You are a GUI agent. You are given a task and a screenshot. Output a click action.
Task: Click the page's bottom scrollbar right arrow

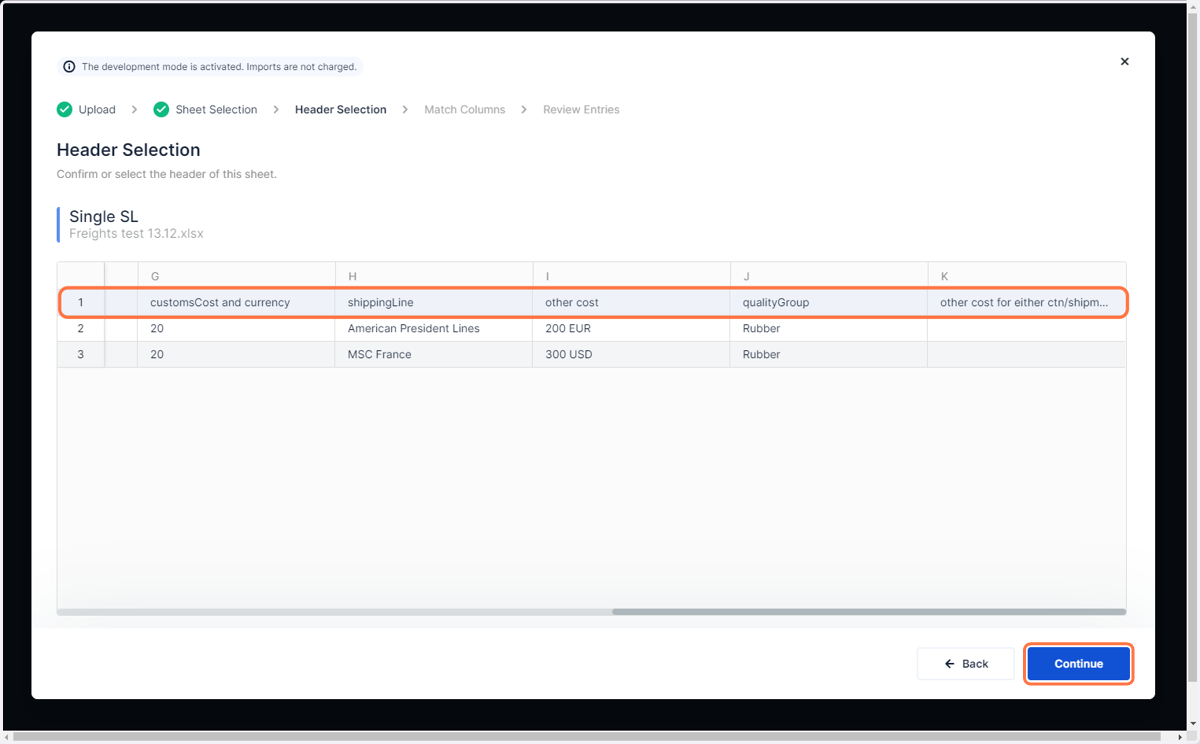(x=1182, y=738)
